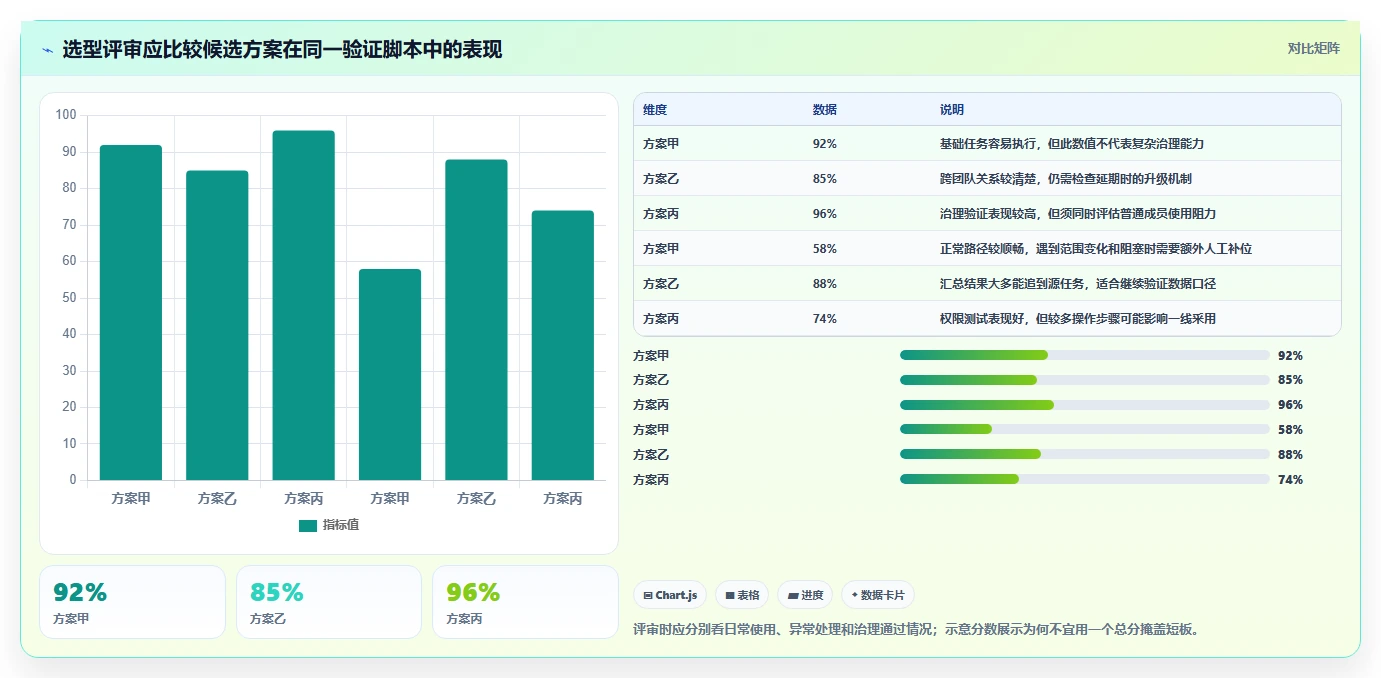Click the 说明 column header
This screenshot has height=678, width=1381.
[952, 109]
